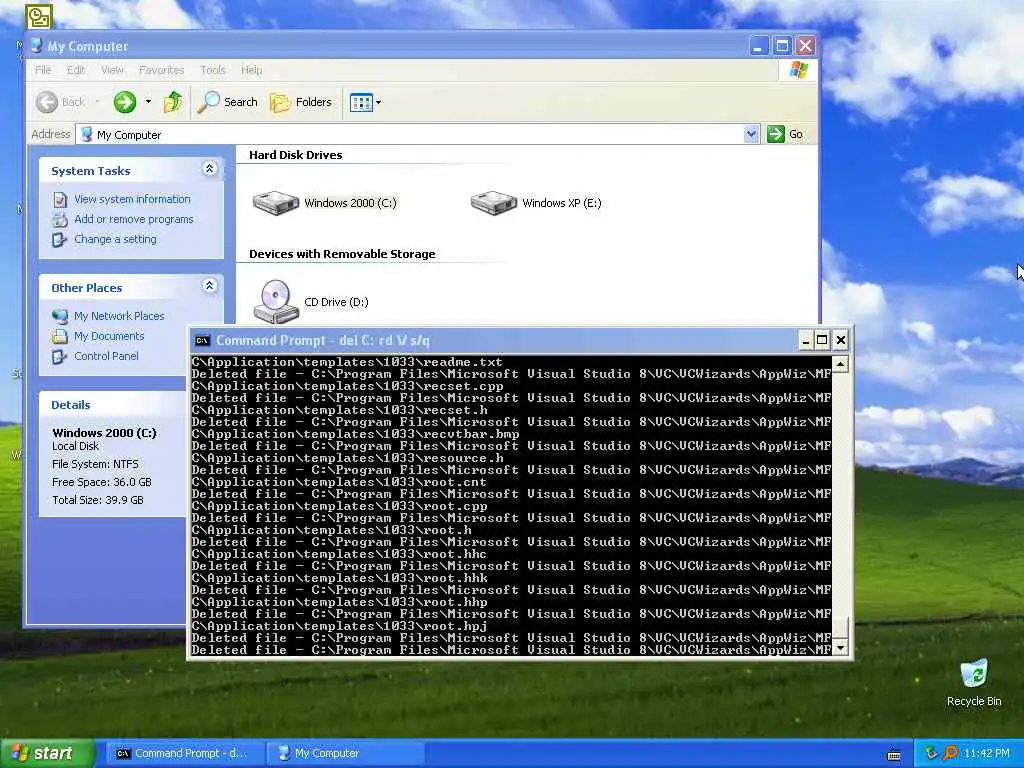Select the Windows 2000 (C:) drive icon

click(276, 202)
